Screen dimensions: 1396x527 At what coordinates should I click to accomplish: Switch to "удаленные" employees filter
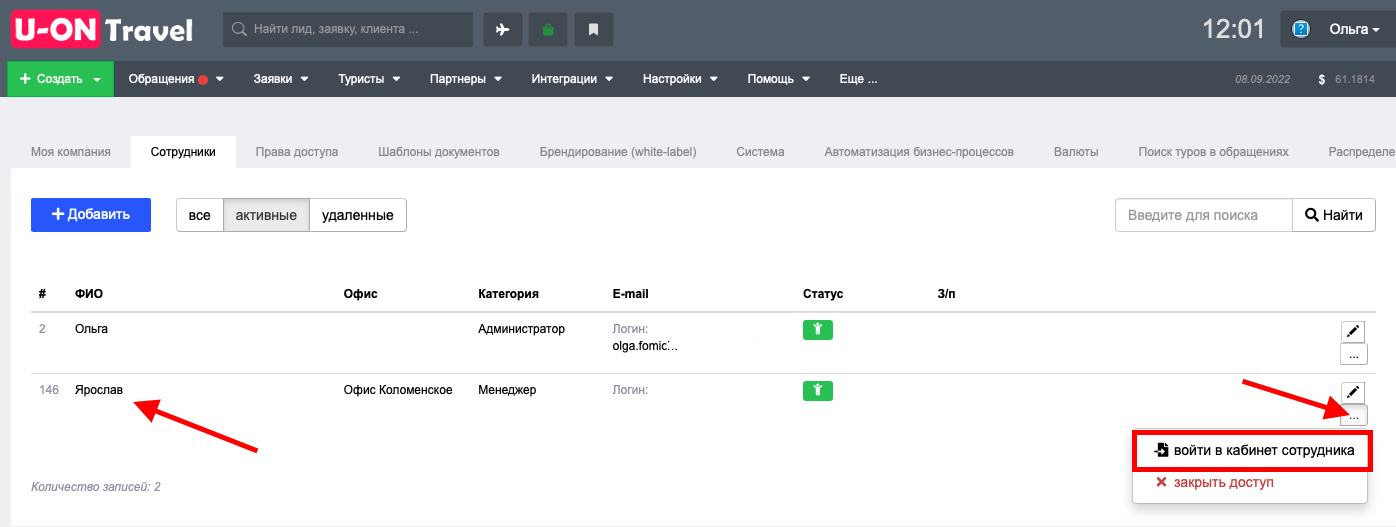[358, 215]
